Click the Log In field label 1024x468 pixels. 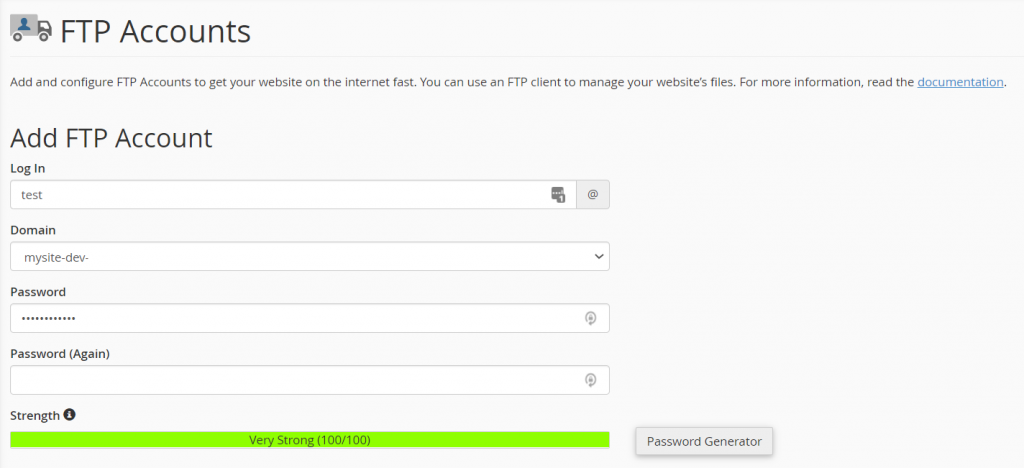pos(27,168)
